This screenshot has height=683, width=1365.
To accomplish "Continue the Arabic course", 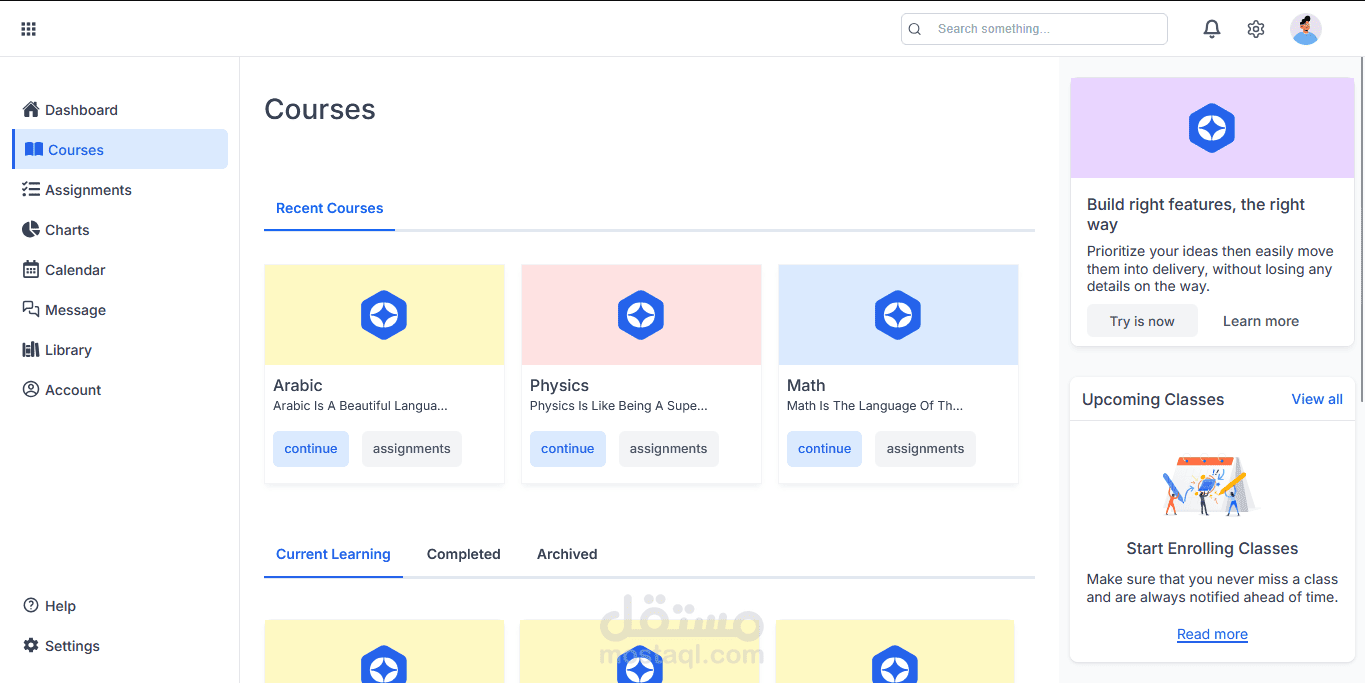I will [x=311, y=449].
